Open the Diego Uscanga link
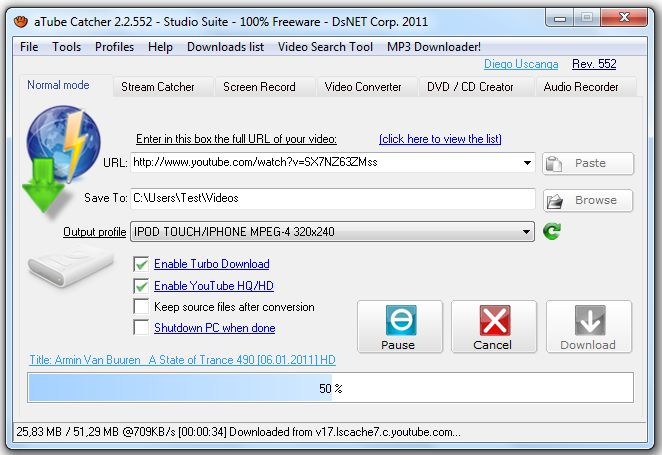This screenshot has height=455, width=662. 521,64
